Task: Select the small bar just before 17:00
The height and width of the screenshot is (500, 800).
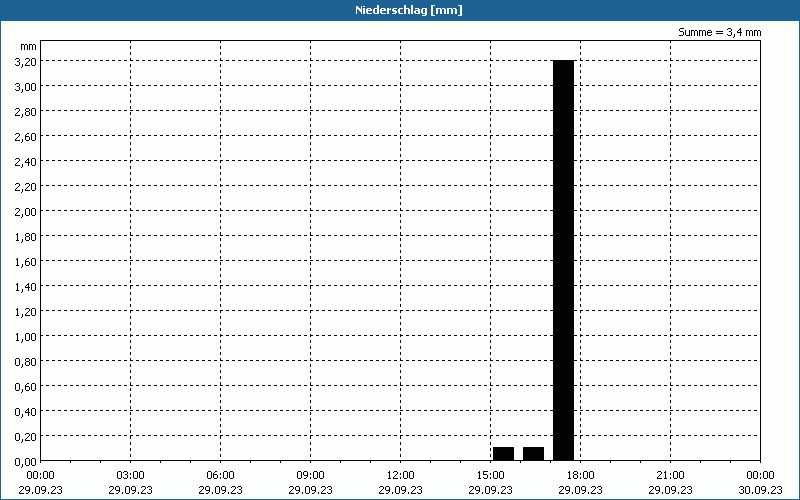Action: click(534, 454)
